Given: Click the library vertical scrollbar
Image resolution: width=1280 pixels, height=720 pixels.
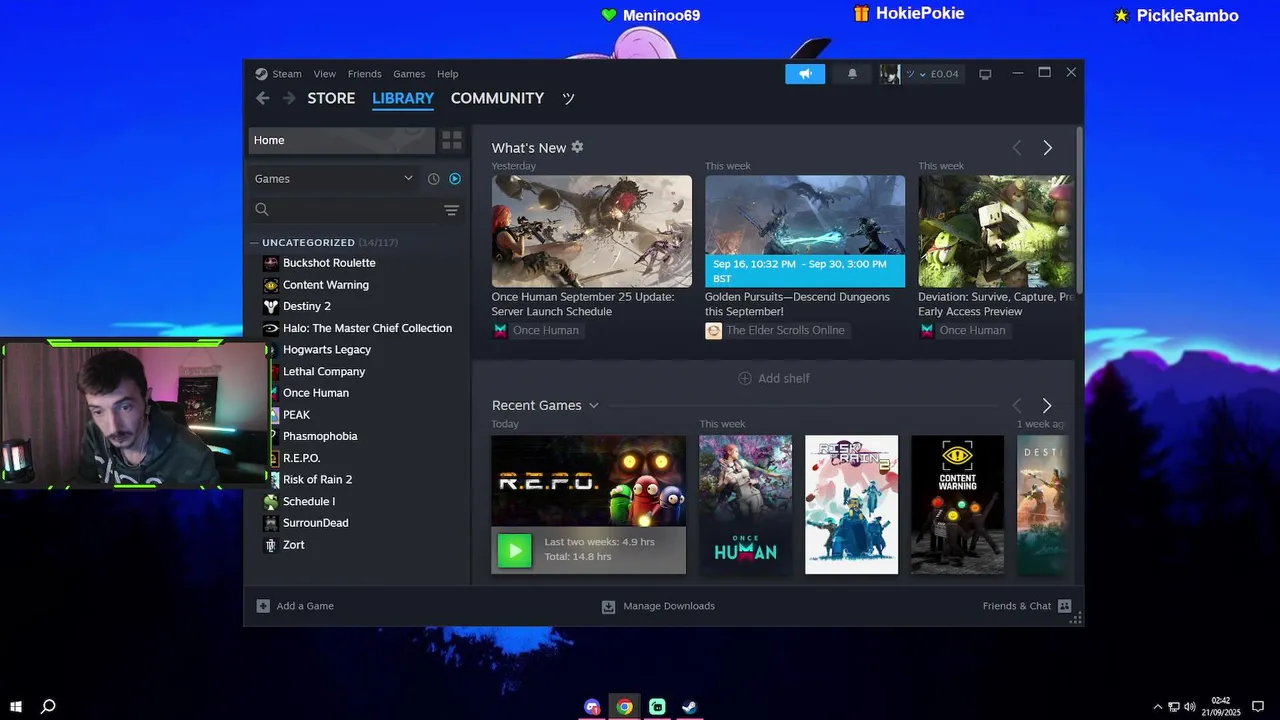Looking at the screenshot, I should pos(1079,210).
